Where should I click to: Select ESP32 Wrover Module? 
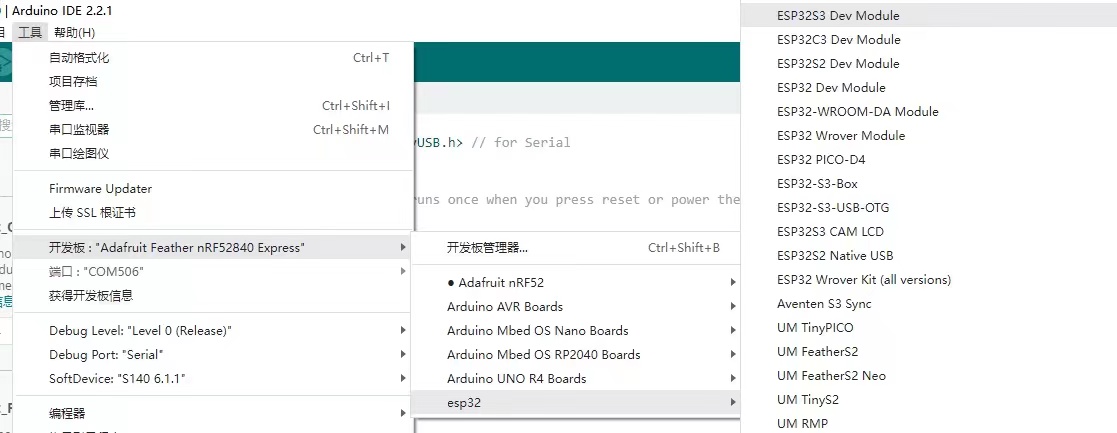pyautogui.click(x=929, y=135)
